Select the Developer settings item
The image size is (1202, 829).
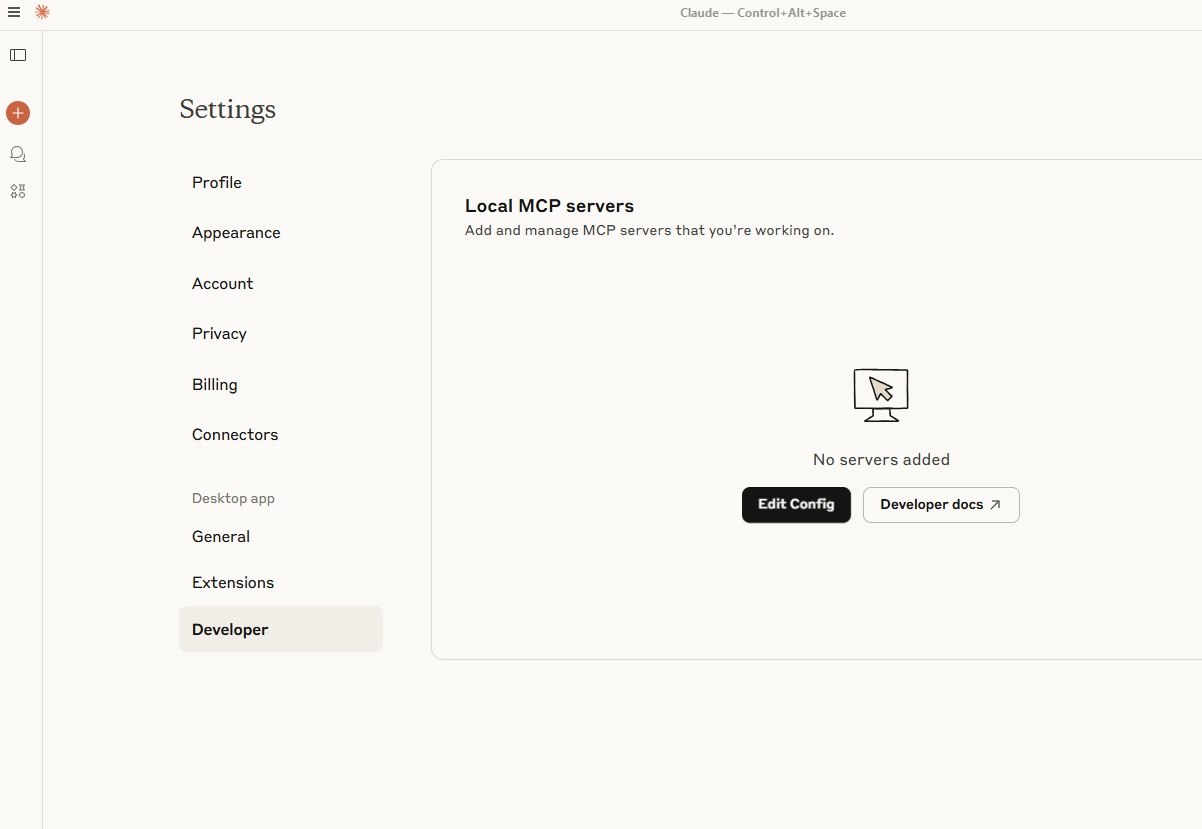[x=230, y=629]
